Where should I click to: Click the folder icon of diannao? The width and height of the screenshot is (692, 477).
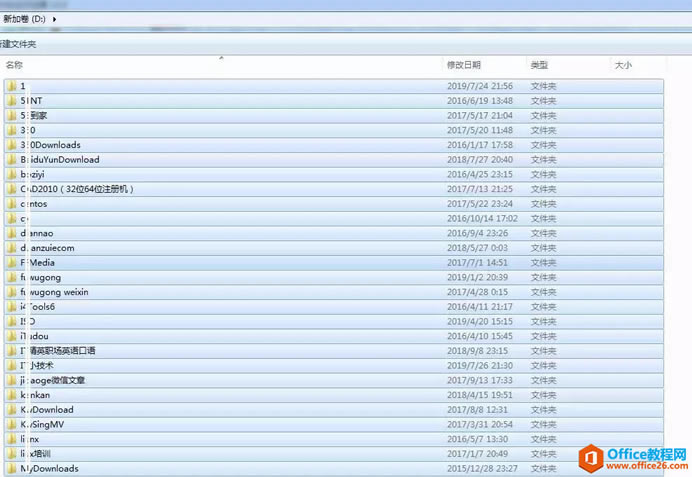pyautogui.click(x=12, y=233)
